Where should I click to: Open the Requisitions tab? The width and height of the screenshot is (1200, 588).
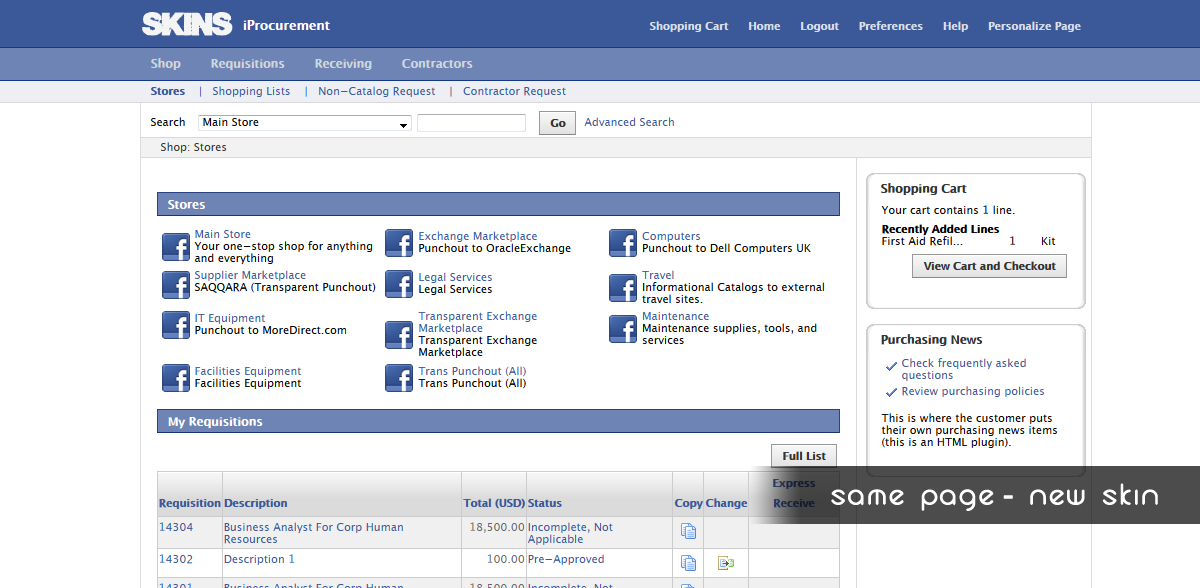tap(247, 64)
